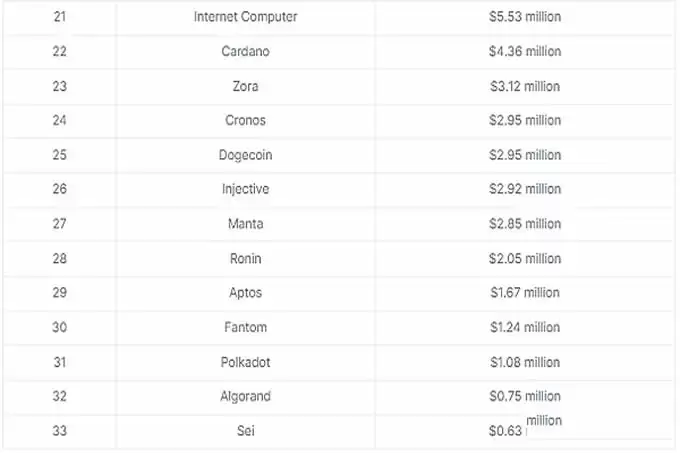Click the Dogecoin name cell
Screen dimensions: 680x453
(245, 155)
